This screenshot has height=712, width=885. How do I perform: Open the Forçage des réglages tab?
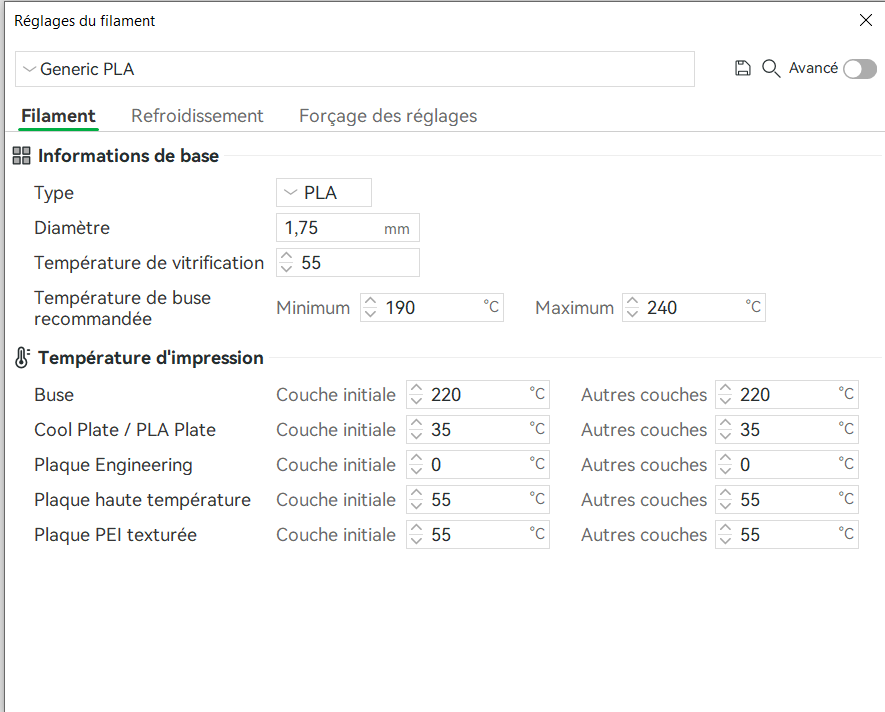click(x=388, y=116)
